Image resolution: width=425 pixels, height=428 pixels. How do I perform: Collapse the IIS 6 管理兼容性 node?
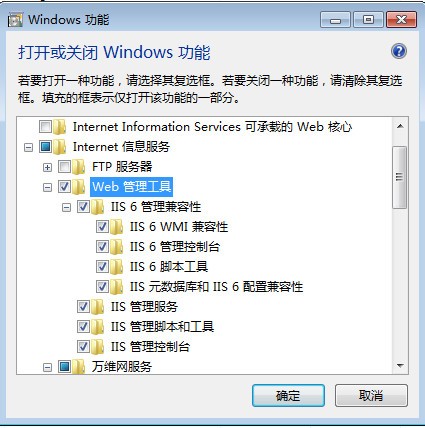pos(67,207)
